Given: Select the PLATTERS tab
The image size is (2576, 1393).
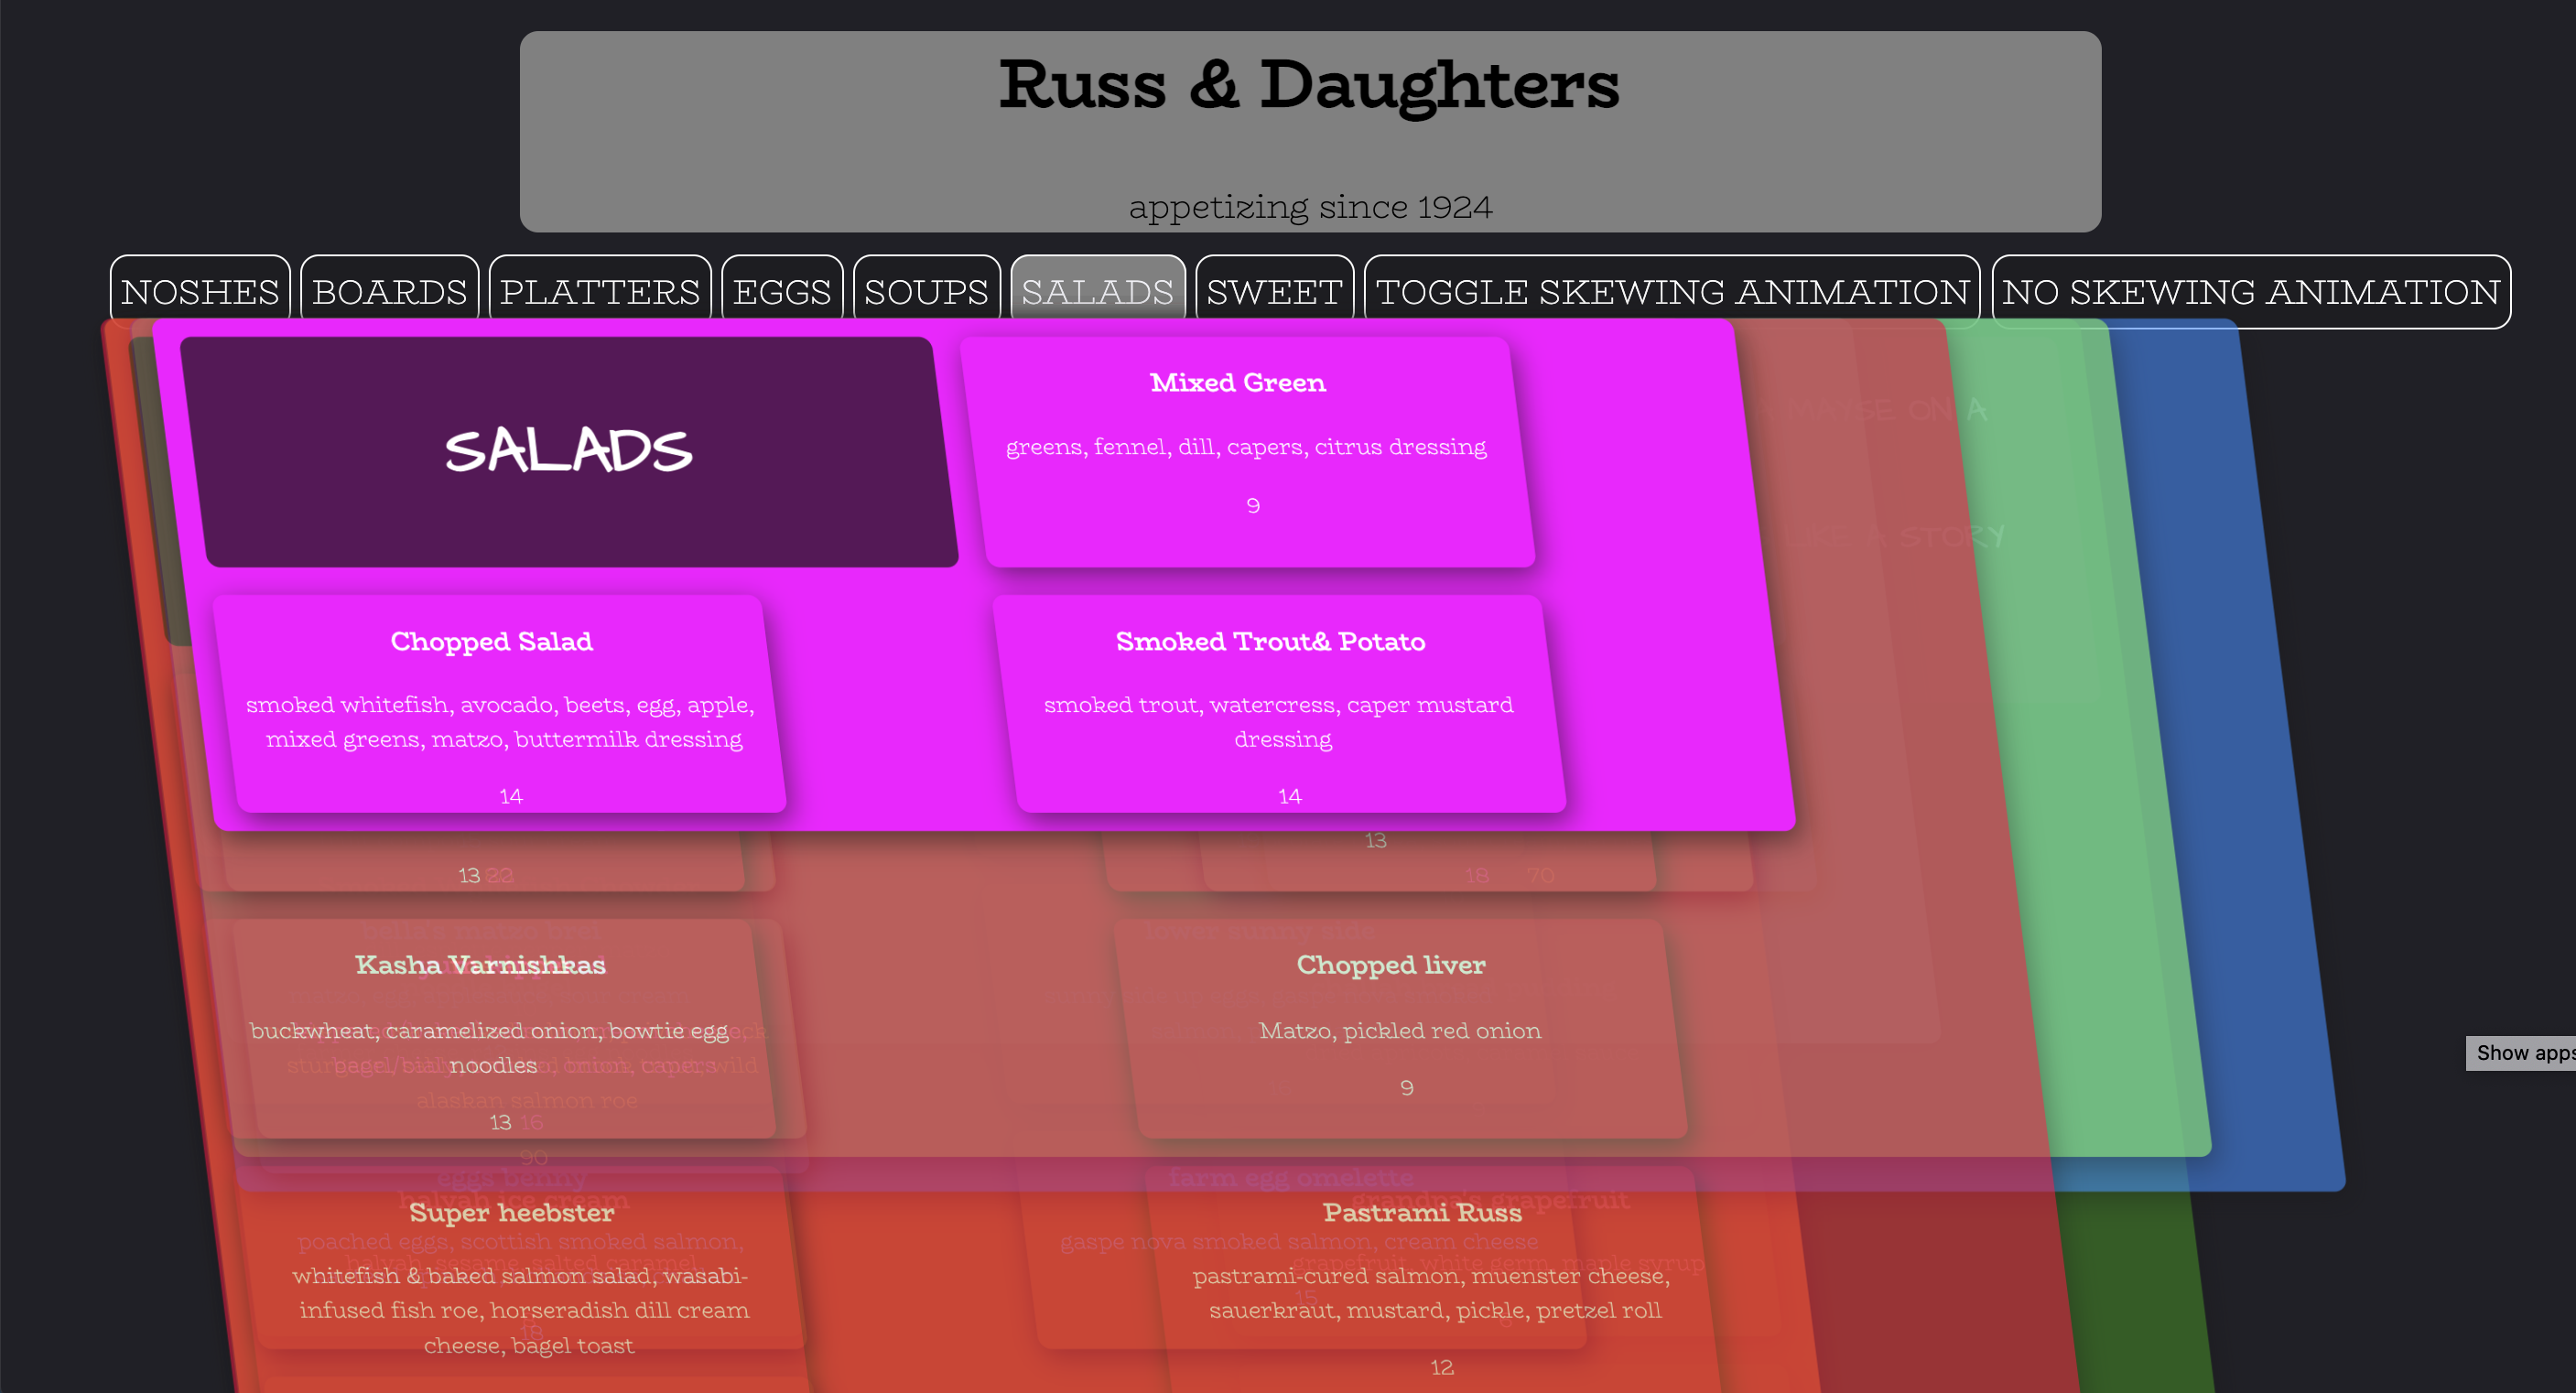Looking at the screenshot, I should click(x=600, y=291).
